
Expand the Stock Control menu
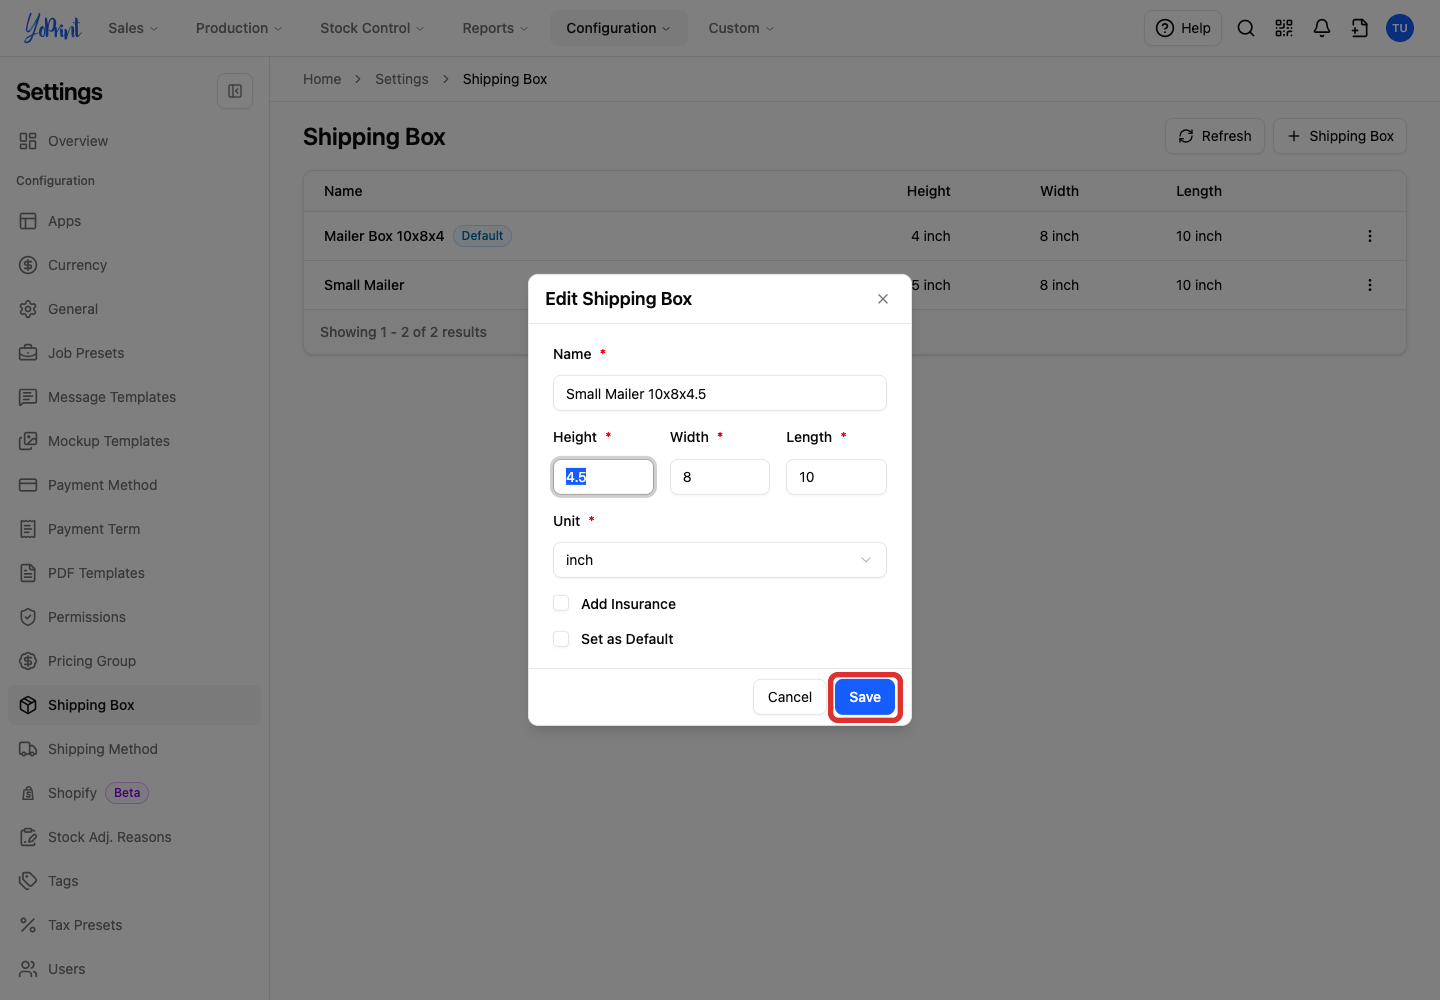point(372,28)
